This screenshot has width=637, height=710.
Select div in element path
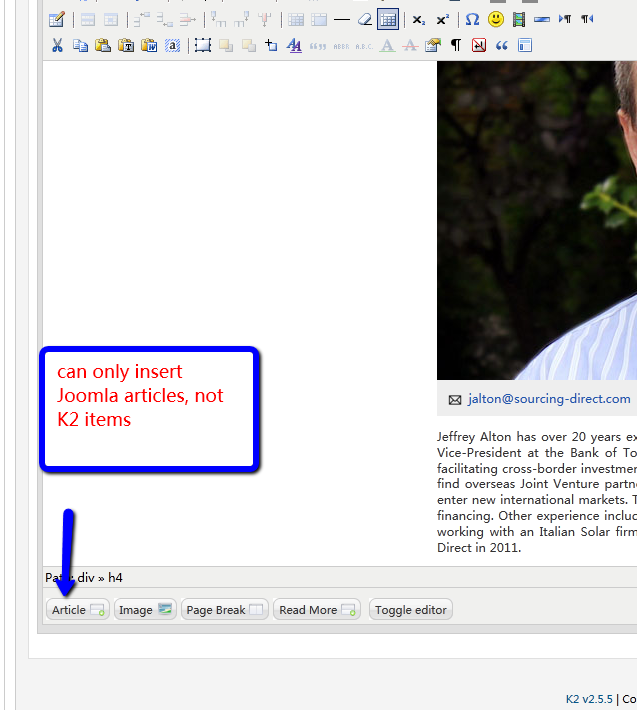pyautogui.click(x=86, y=578)
